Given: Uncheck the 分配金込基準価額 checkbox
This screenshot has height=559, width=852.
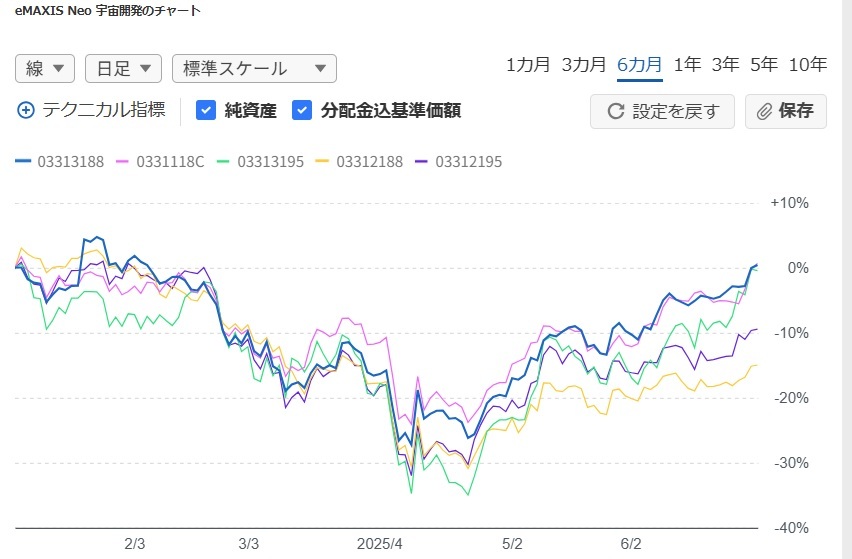Looking at the screenshot, I should pos(302,110).
